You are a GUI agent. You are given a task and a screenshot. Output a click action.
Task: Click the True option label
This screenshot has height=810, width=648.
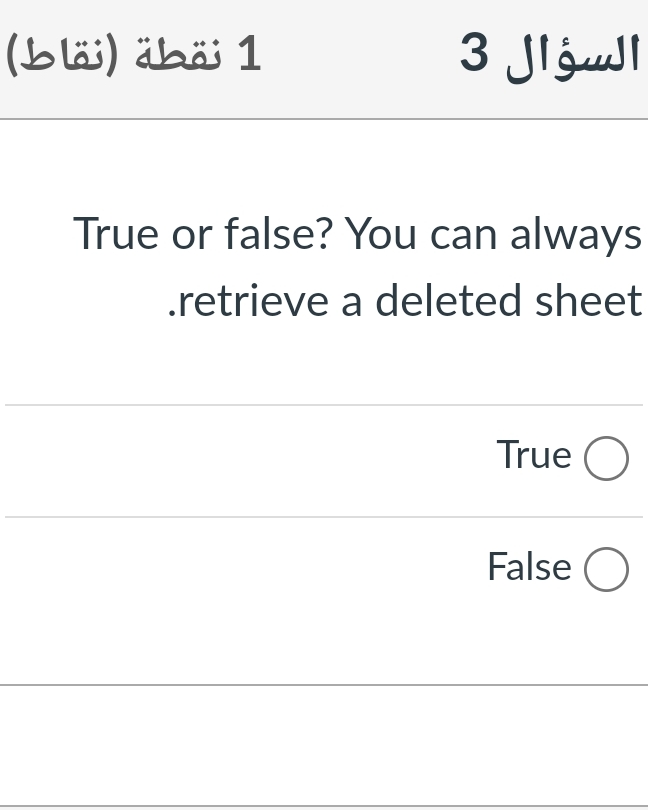[534, 455]
